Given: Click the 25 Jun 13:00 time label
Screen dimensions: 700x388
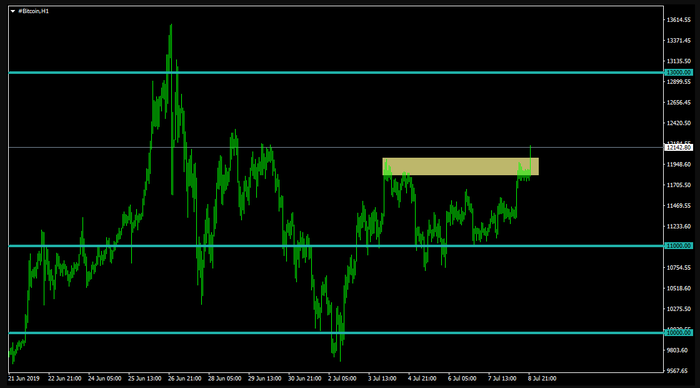Looking at the screenshot, I should tap(145, 379).
